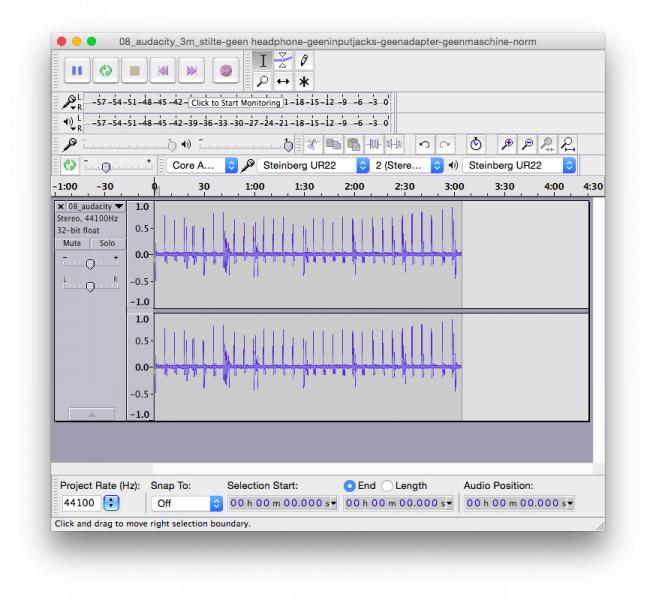Select the Multi-tool asterisk icon
This screenshot has height=600, width=656.
point(304,82)
